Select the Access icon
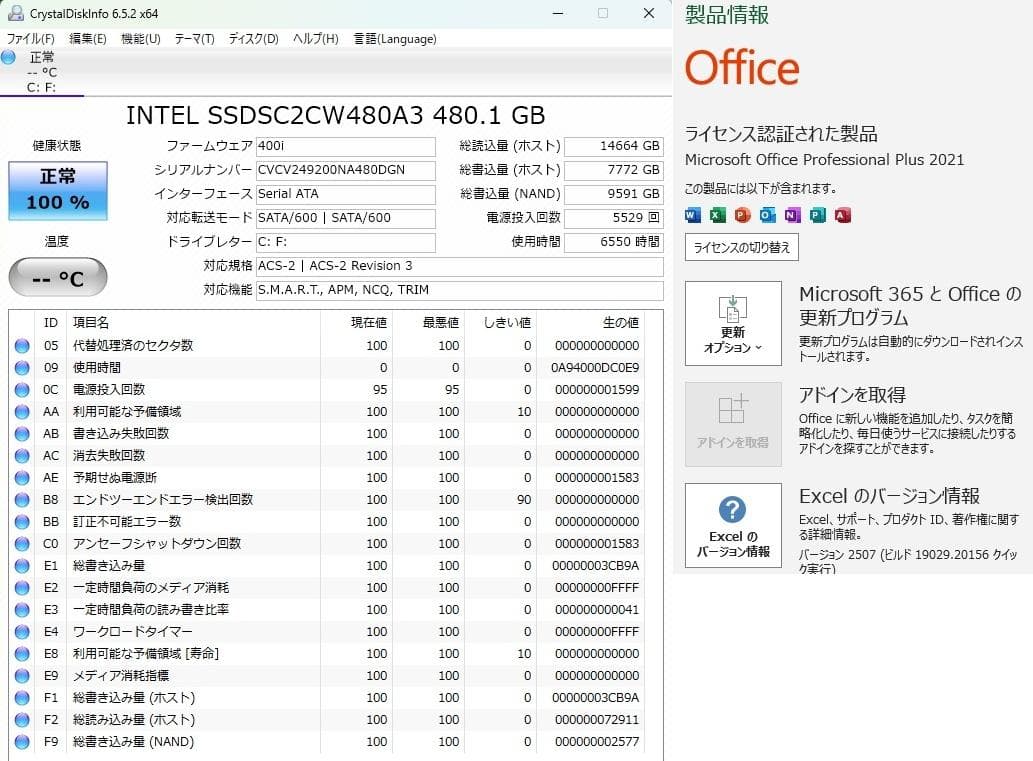The width and height of the screenshot is (1033, 761). [x=842, y=213]
